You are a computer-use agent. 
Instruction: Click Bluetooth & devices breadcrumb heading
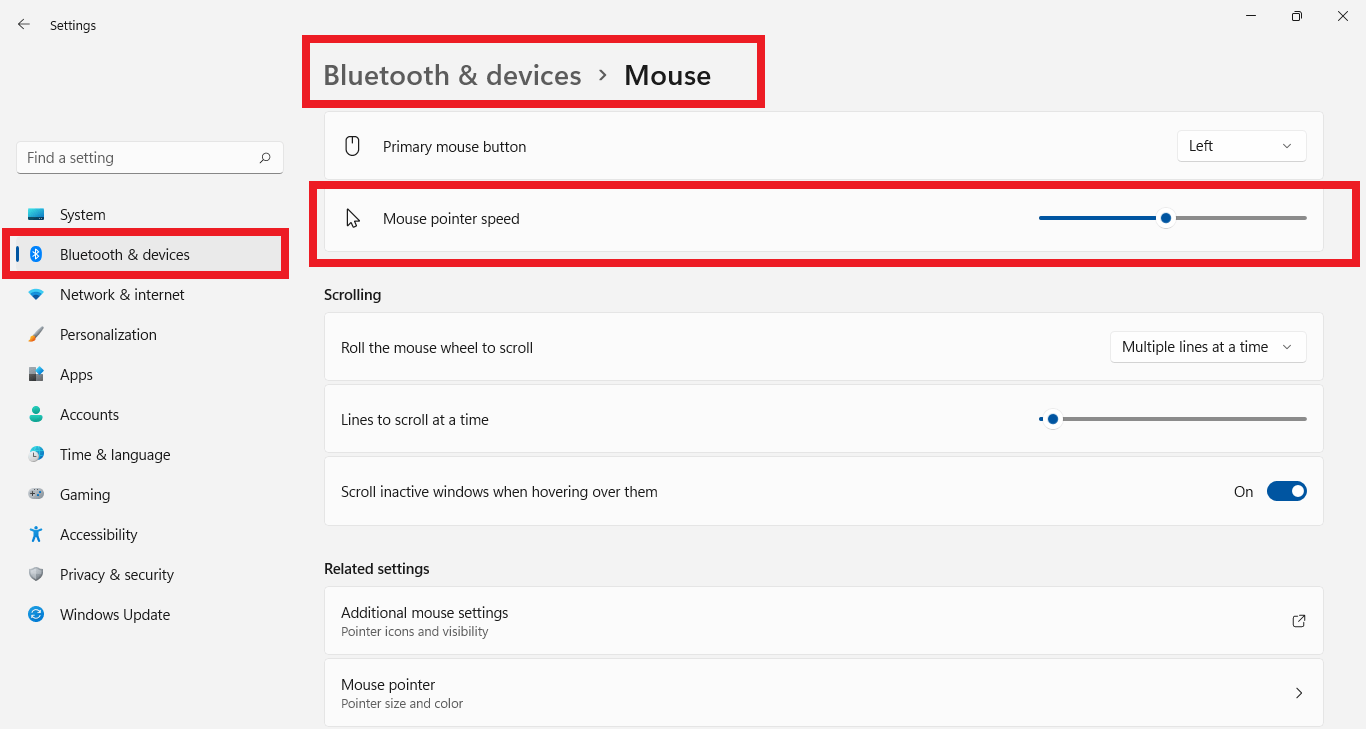(x=452, y=76)
